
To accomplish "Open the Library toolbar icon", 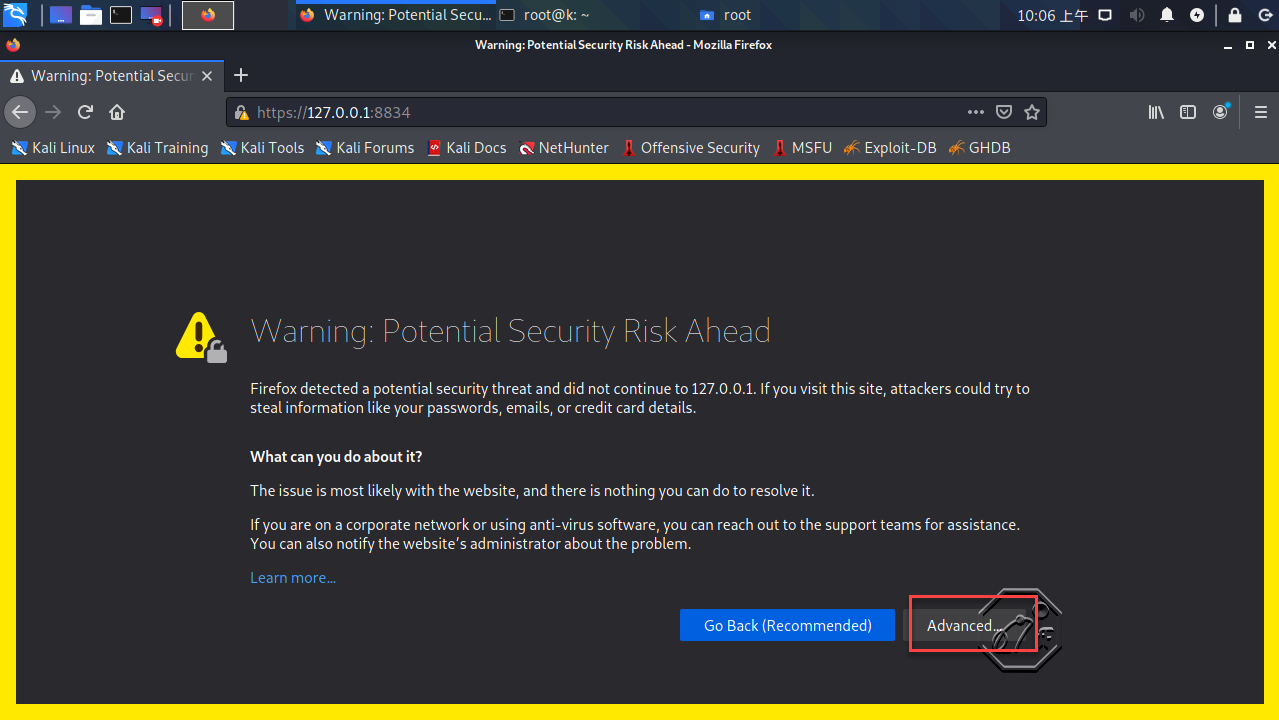I will [x=1156, y=112].
